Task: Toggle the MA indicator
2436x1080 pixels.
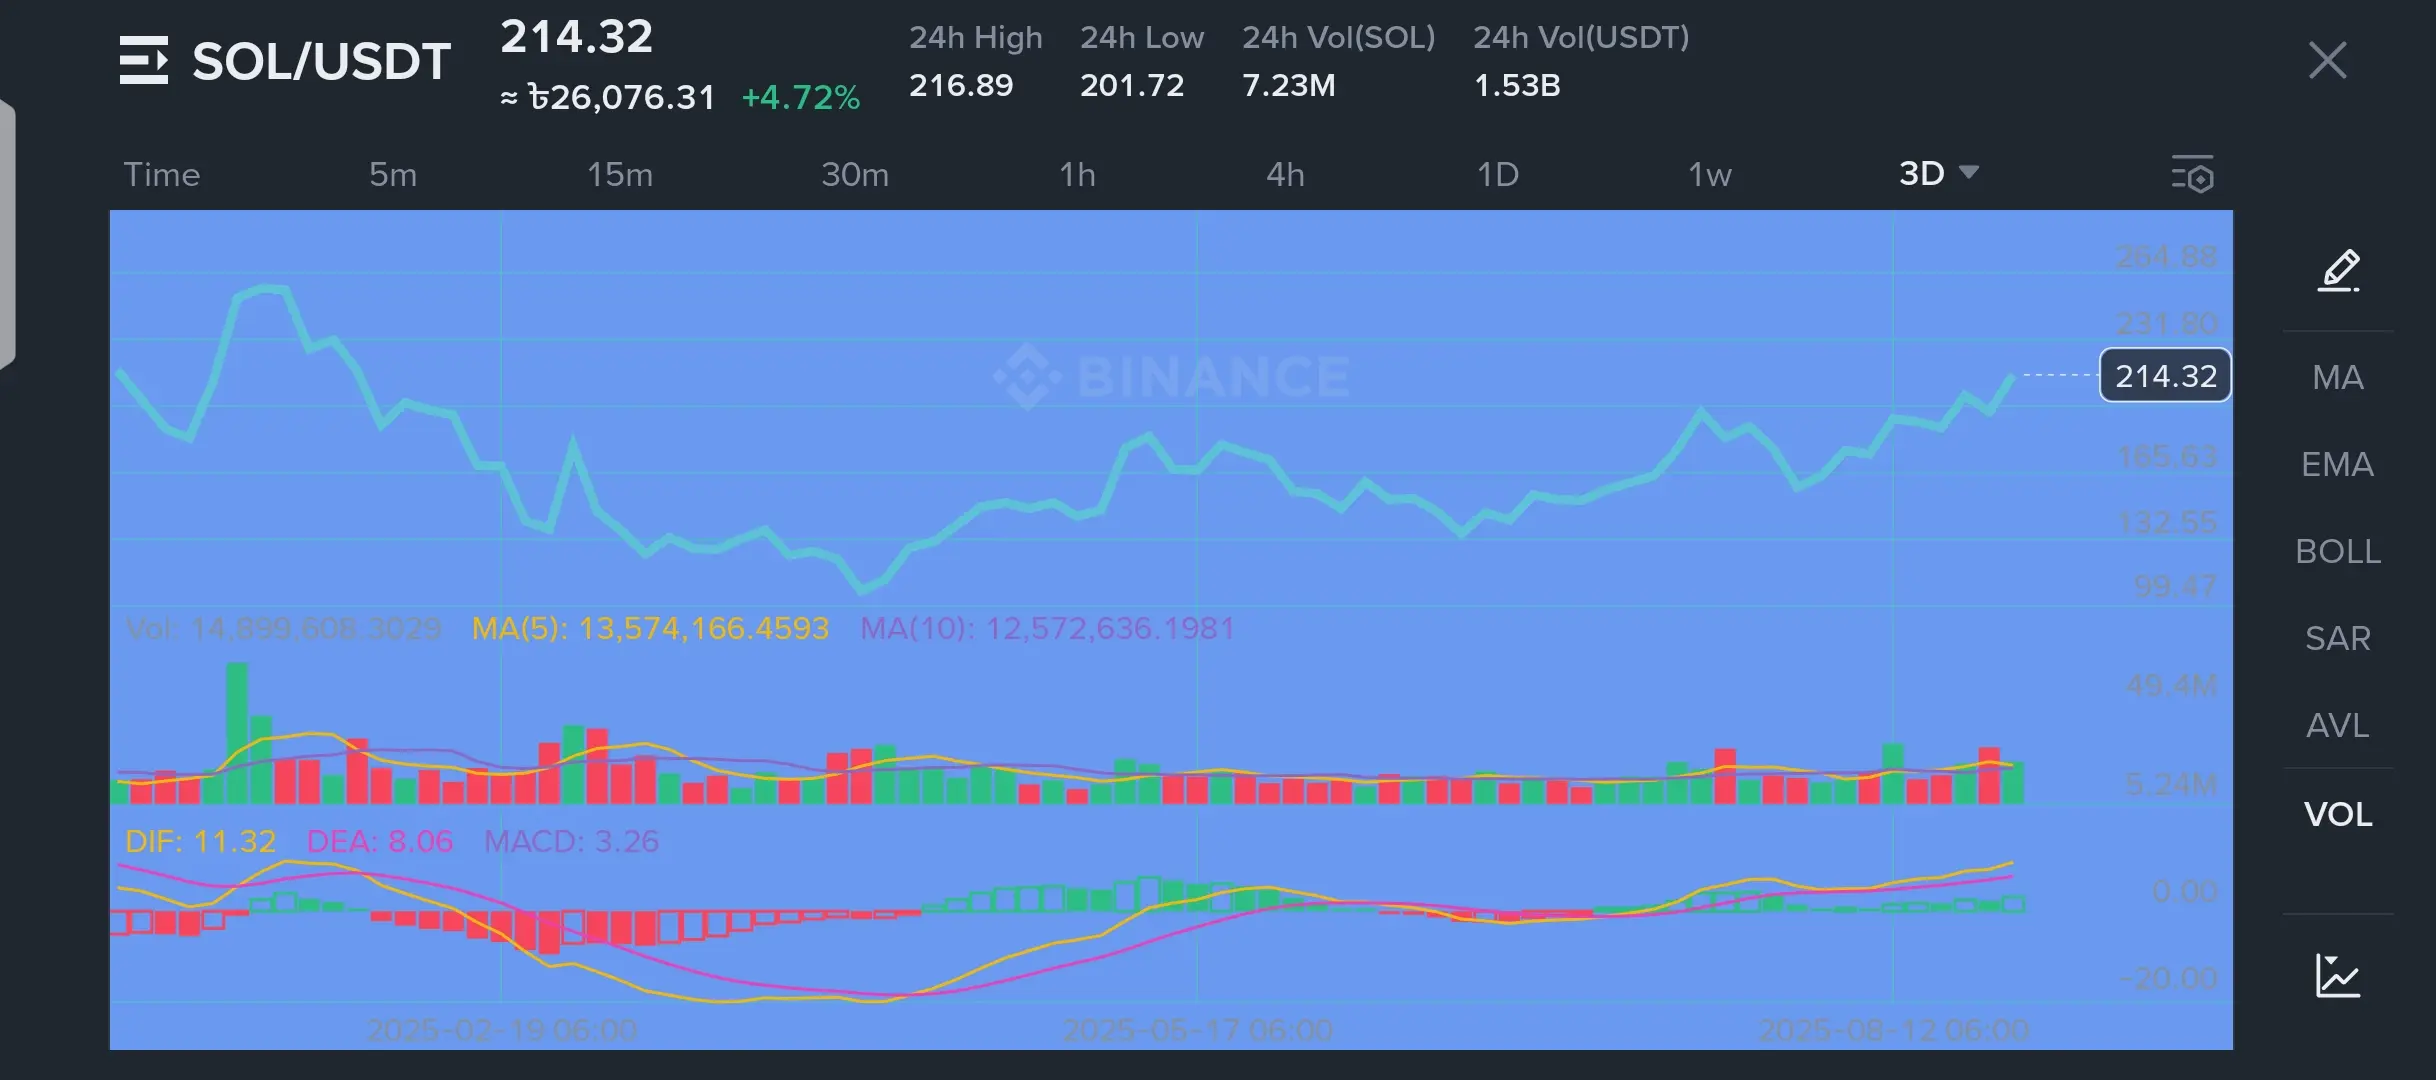Action: [2338, 377]
